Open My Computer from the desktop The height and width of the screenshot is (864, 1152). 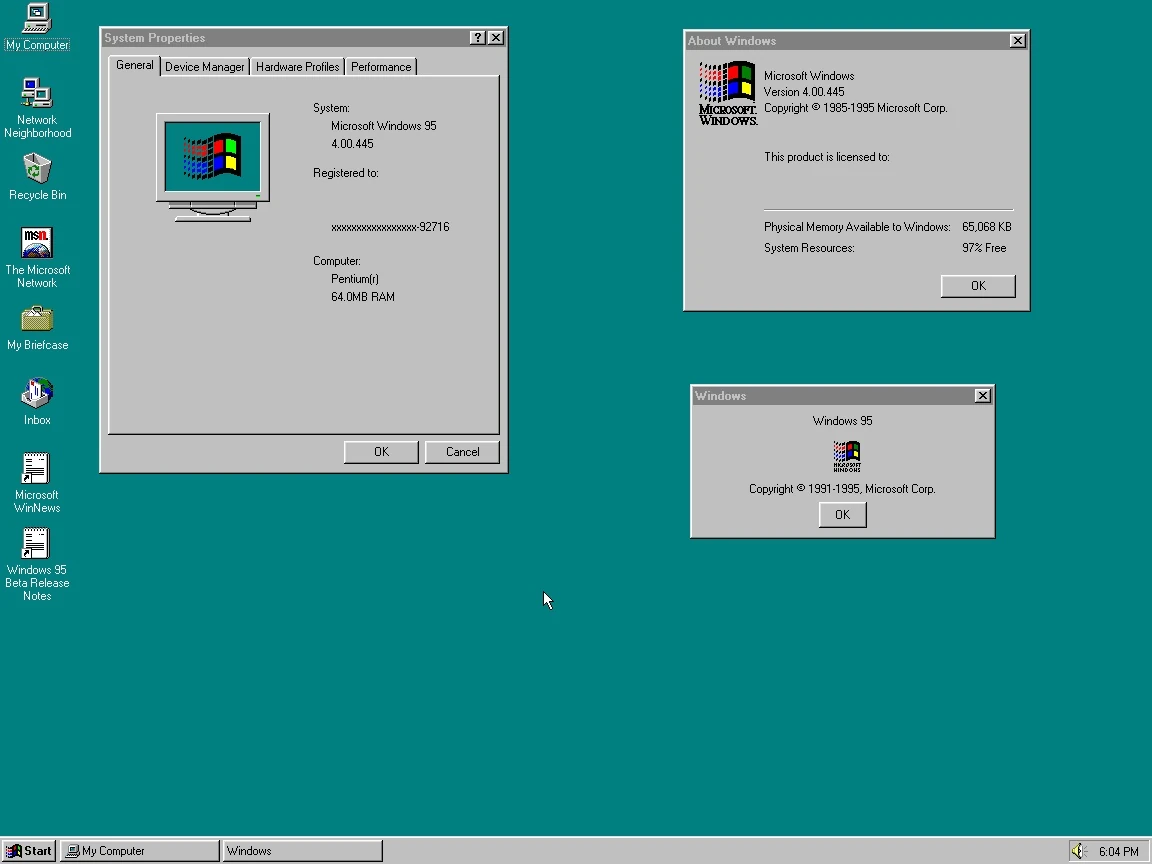click(x=37, y=22)
